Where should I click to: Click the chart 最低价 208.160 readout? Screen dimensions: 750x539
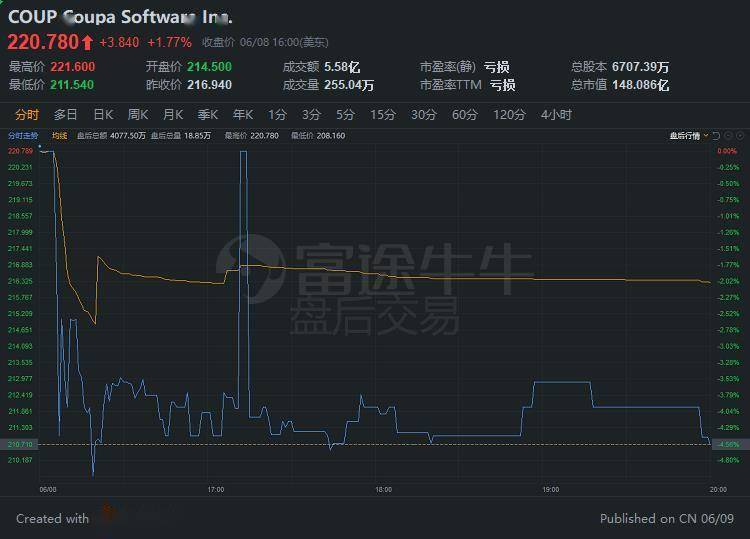(x=318, y=136)
